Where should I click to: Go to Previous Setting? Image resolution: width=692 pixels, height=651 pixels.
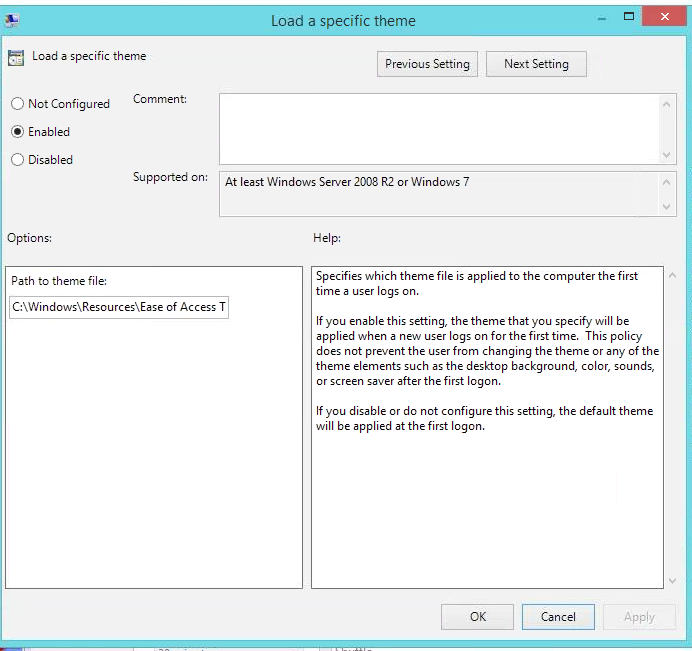point(427,64)
